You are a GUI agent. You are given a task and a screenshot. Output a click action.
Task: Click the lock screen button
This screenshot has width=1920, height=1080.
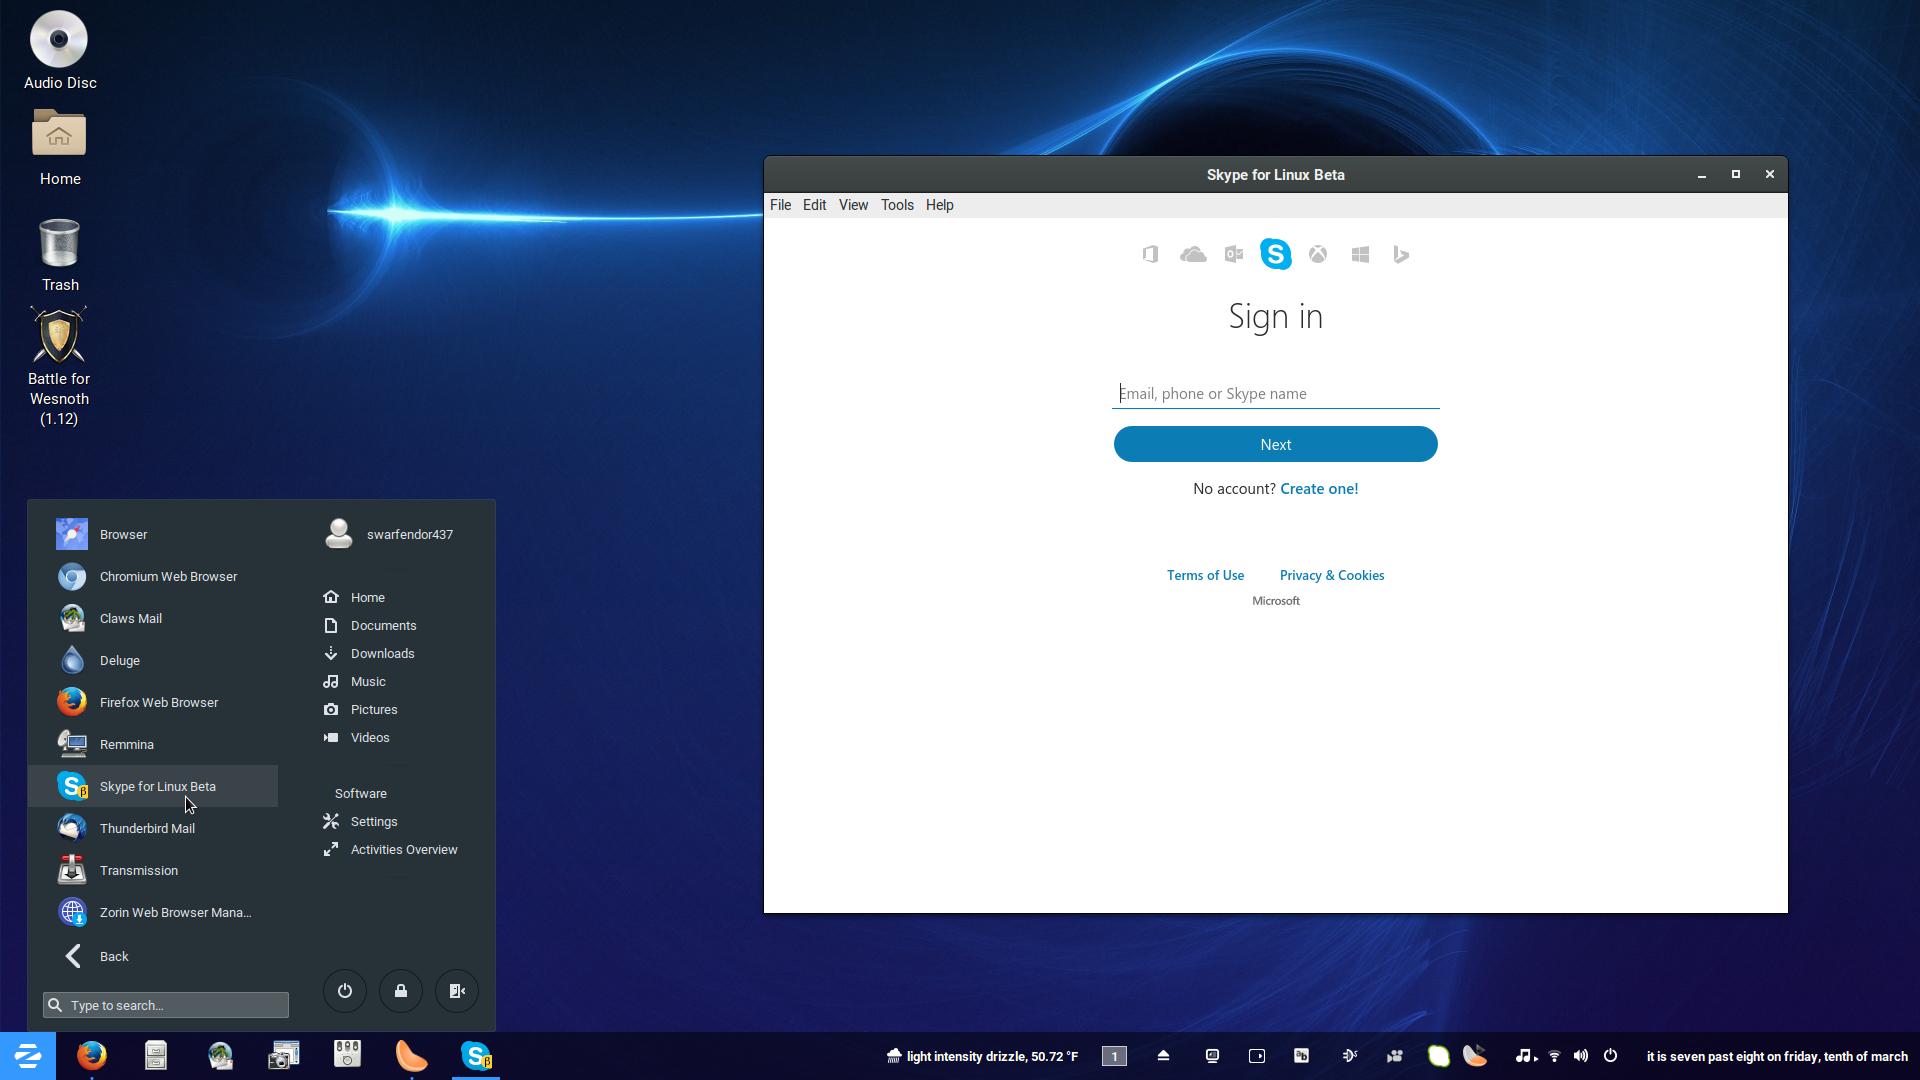(400, 991)
